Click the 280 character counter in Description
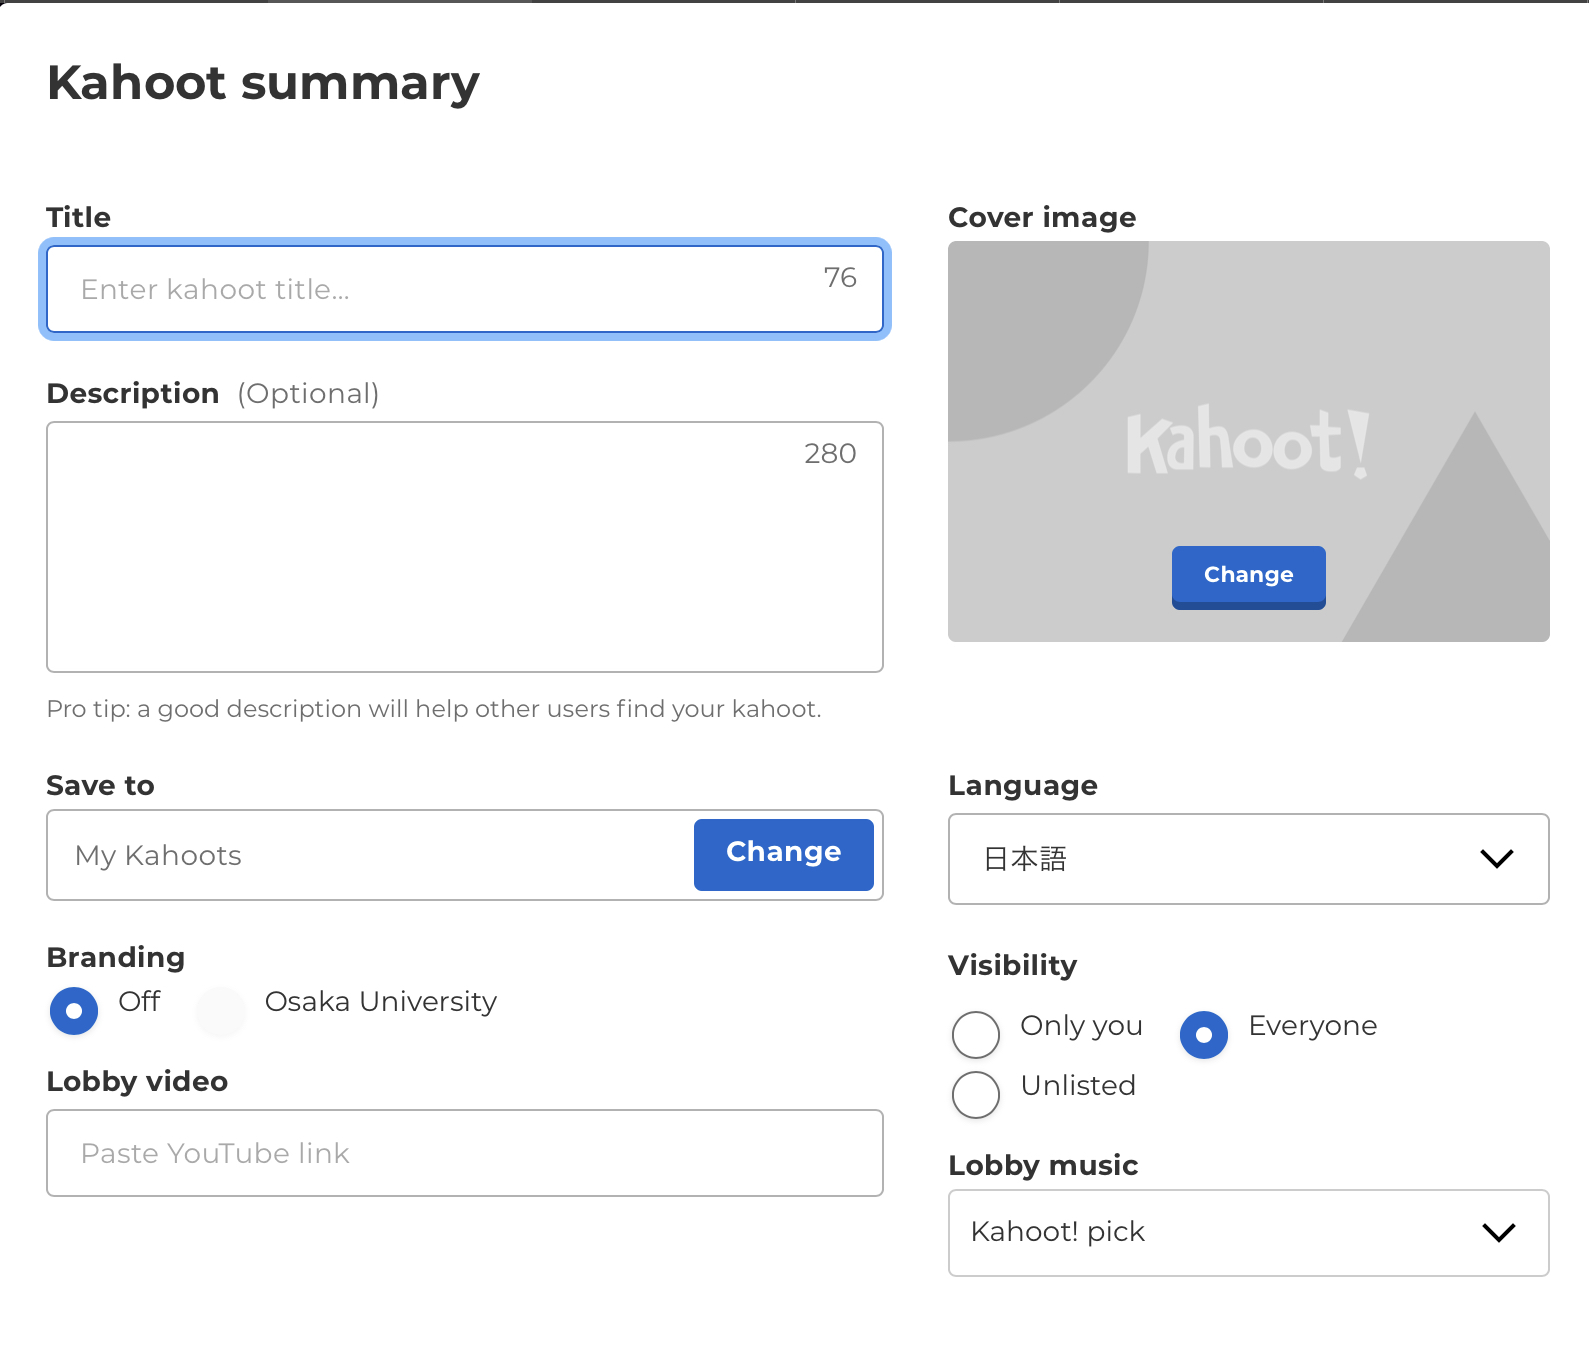The image size is (1589, 1362). pyautogui.click(x=830, y=454)
